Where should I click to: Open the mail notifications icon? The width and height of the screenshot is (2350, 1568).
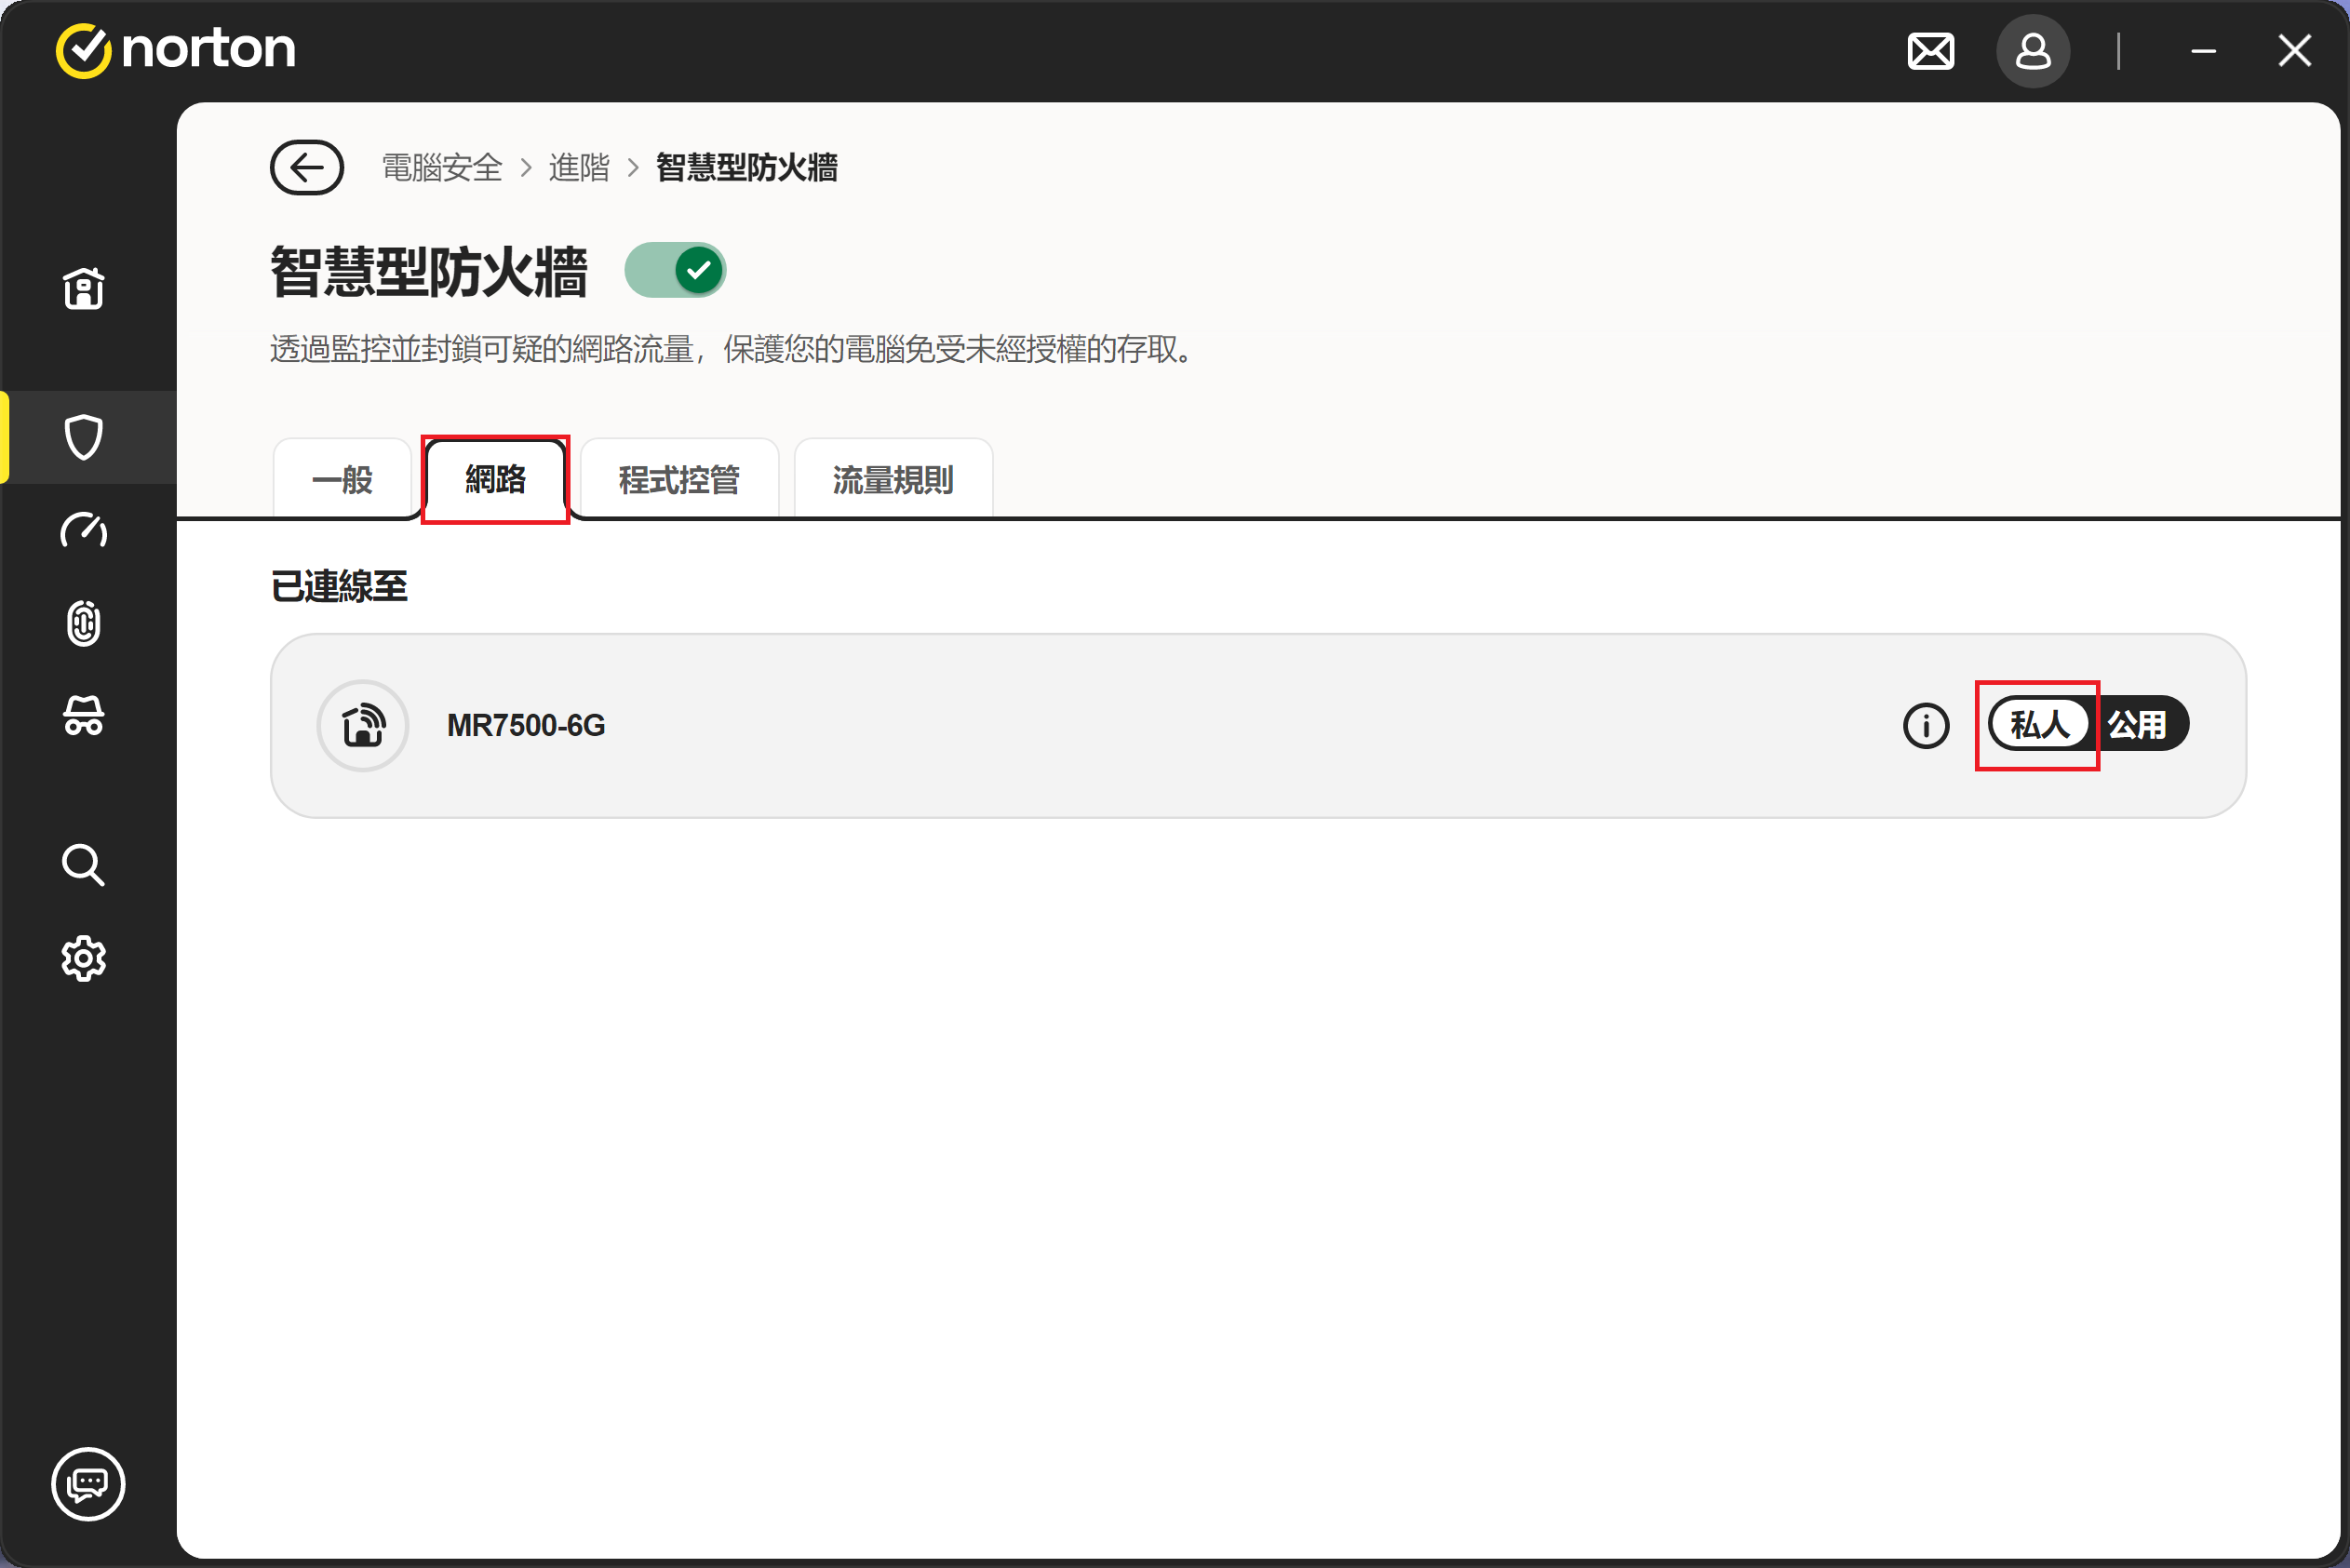click(x=1930, y=51)
